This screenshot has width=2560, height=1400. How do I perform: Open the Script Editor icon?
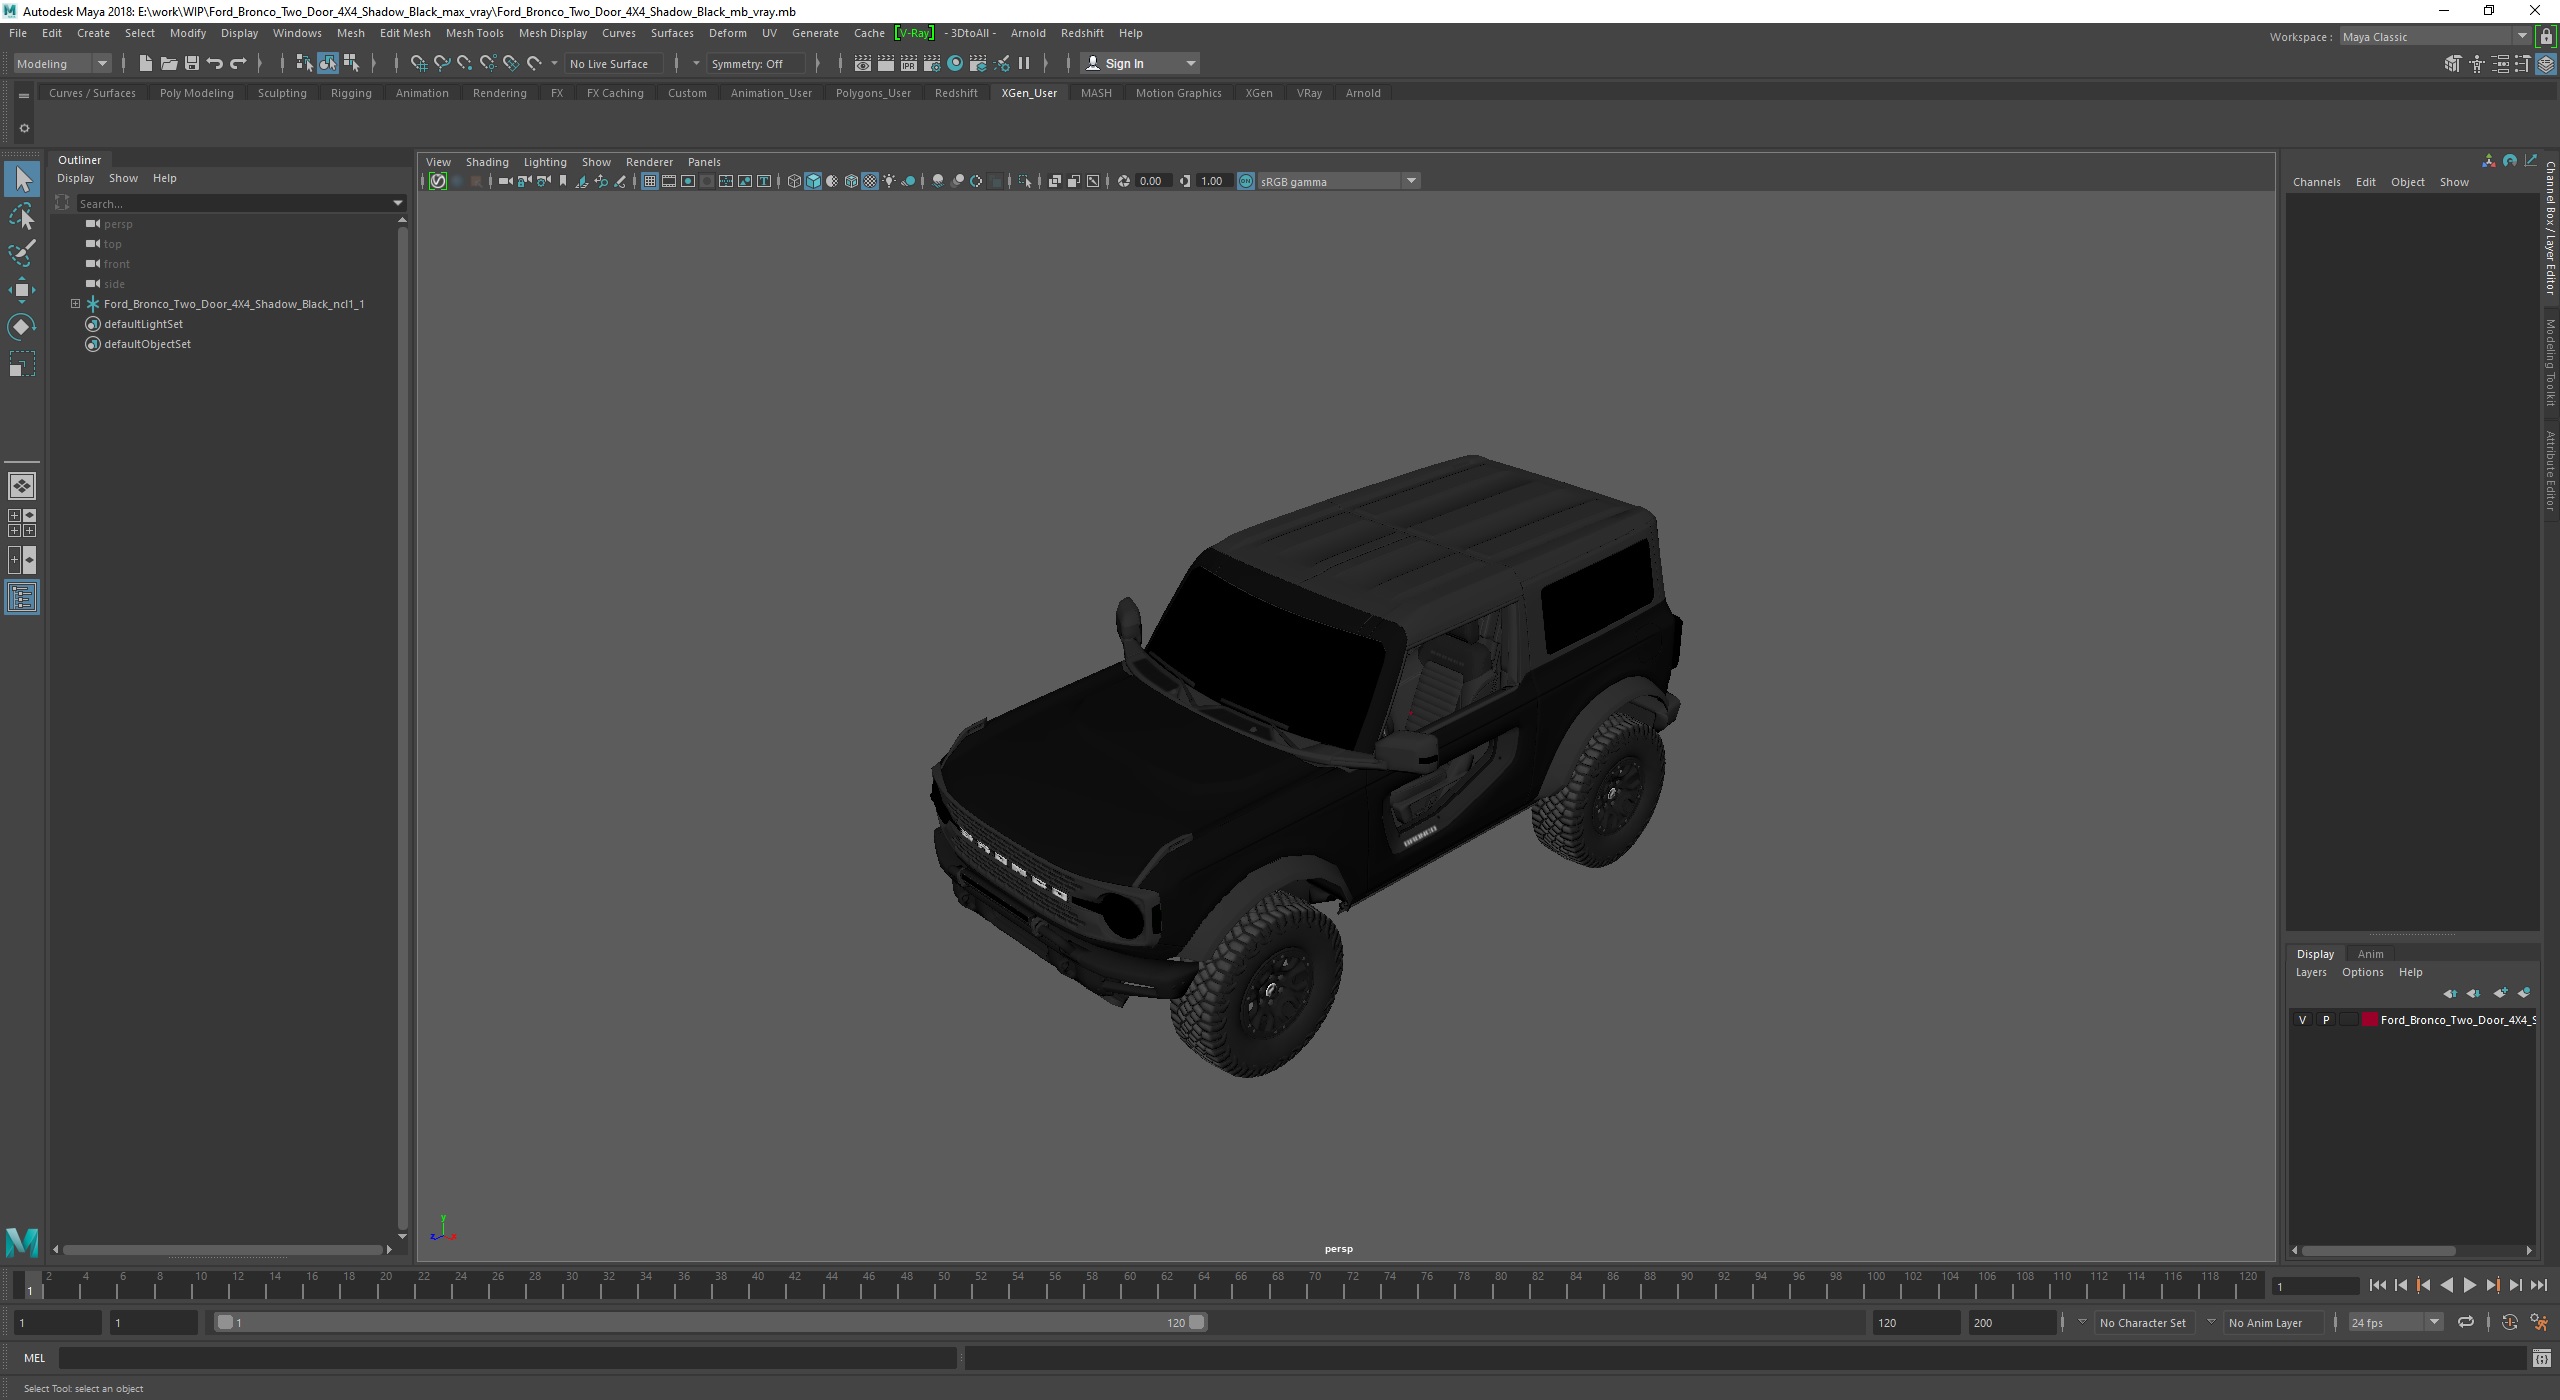[x=2541, y=1358]
